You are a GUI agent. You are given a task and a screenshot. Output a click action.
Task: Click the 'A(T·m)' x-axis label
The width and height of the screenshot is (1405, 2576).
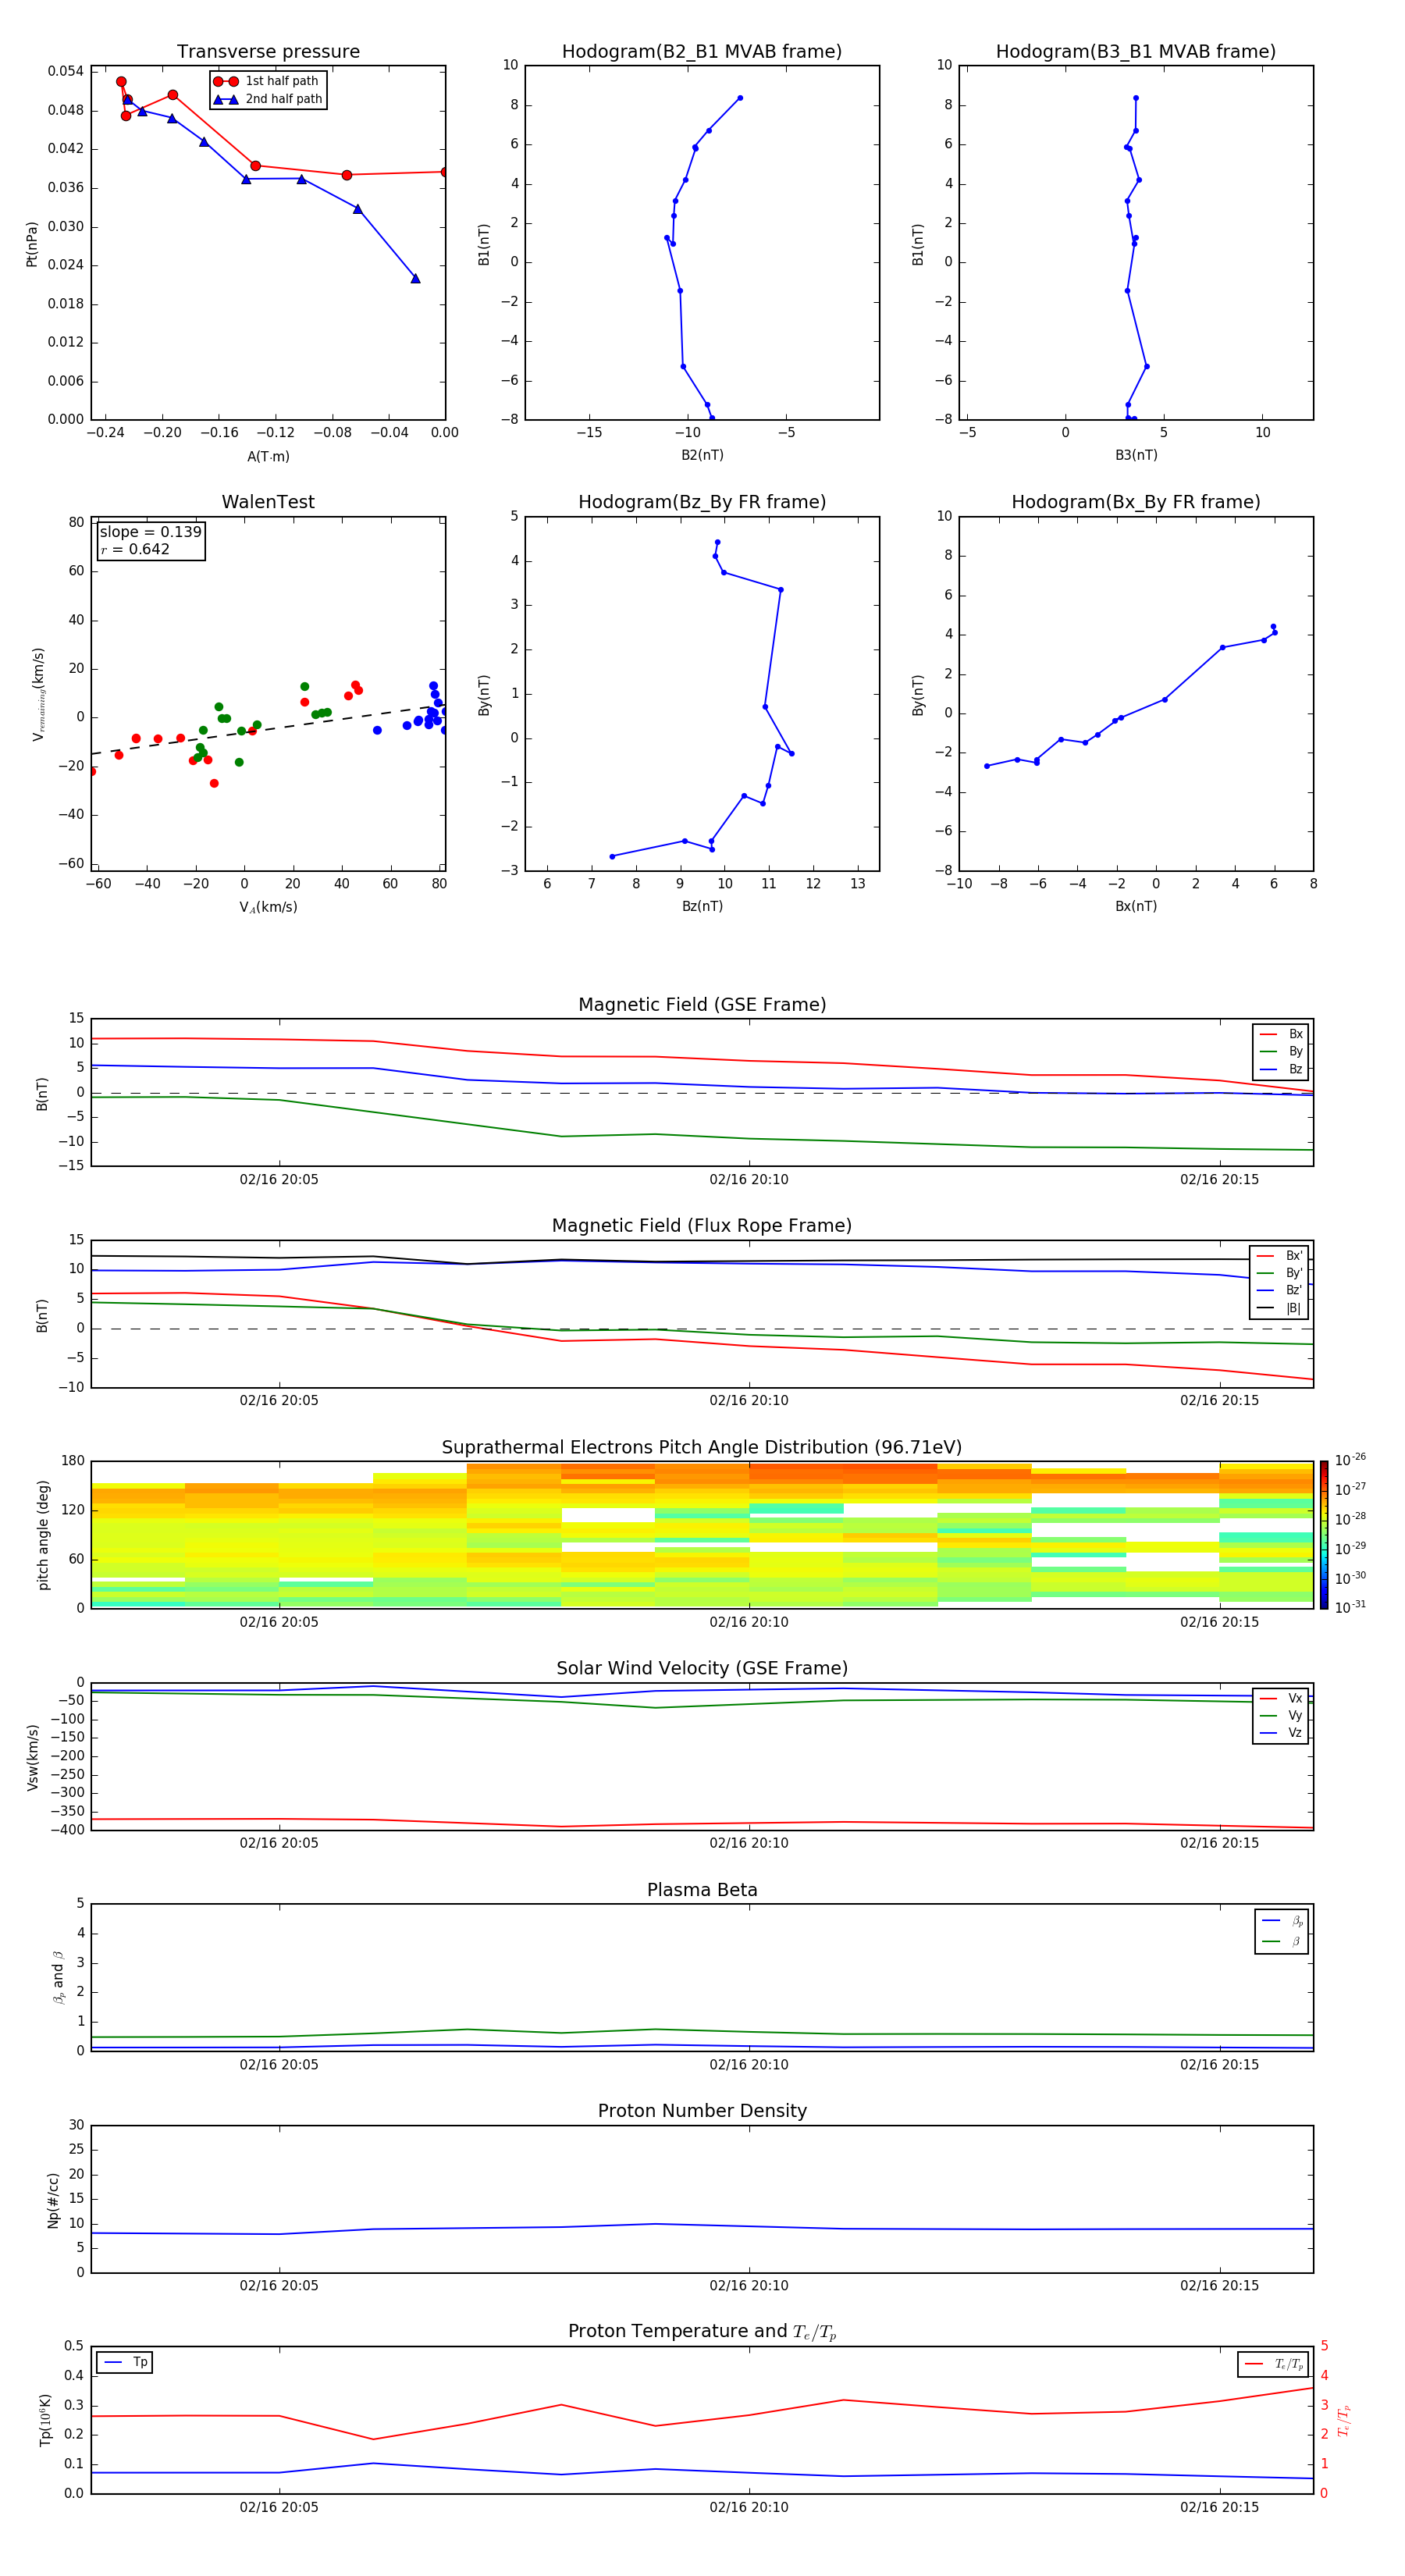tap(268, 457)
